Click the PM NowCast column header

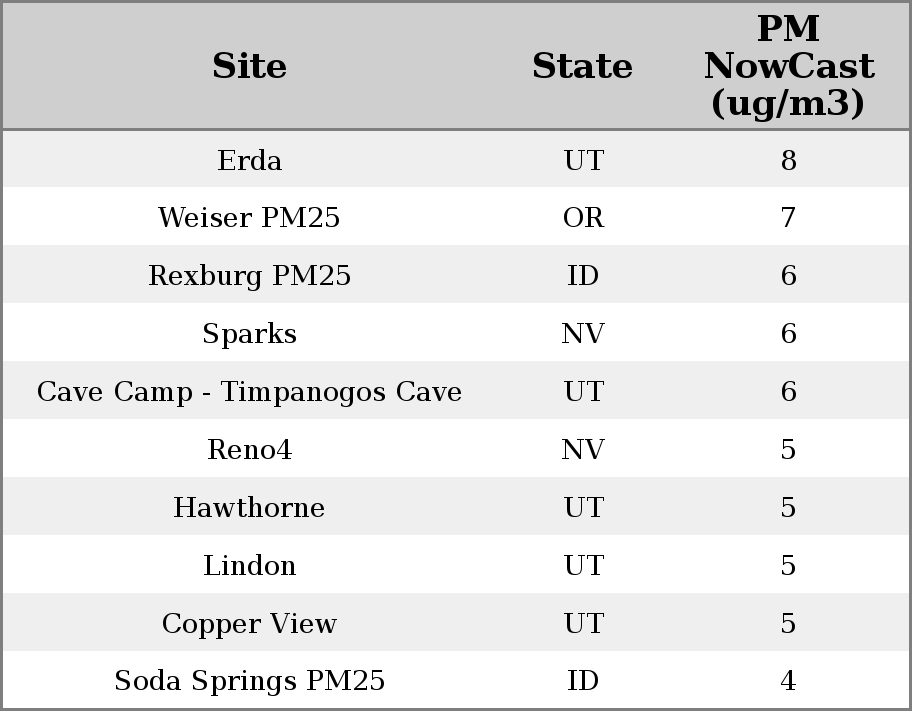(788, 66)
